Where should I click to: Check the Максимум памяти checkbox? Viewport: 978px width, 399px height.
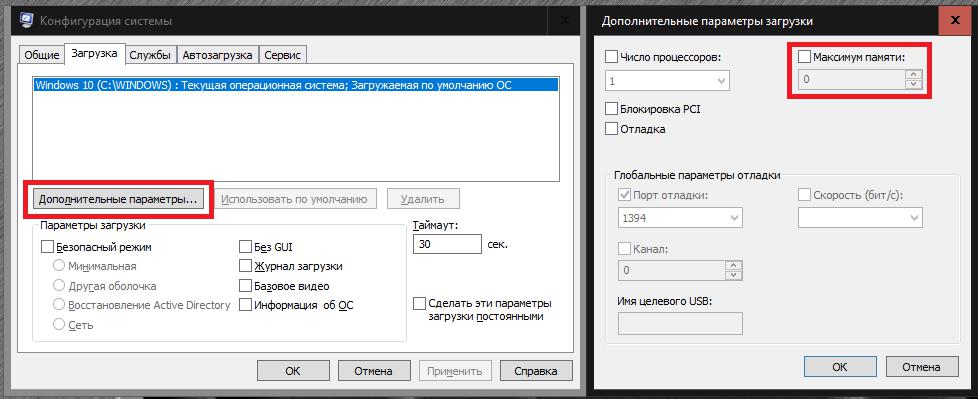click(x=805, y=57)
